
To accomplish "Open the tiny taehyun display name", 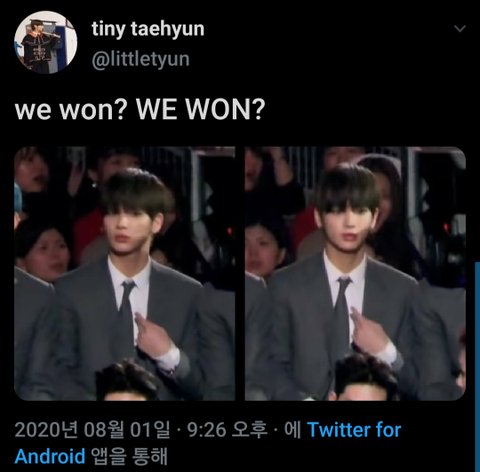I will click(148, 29).
